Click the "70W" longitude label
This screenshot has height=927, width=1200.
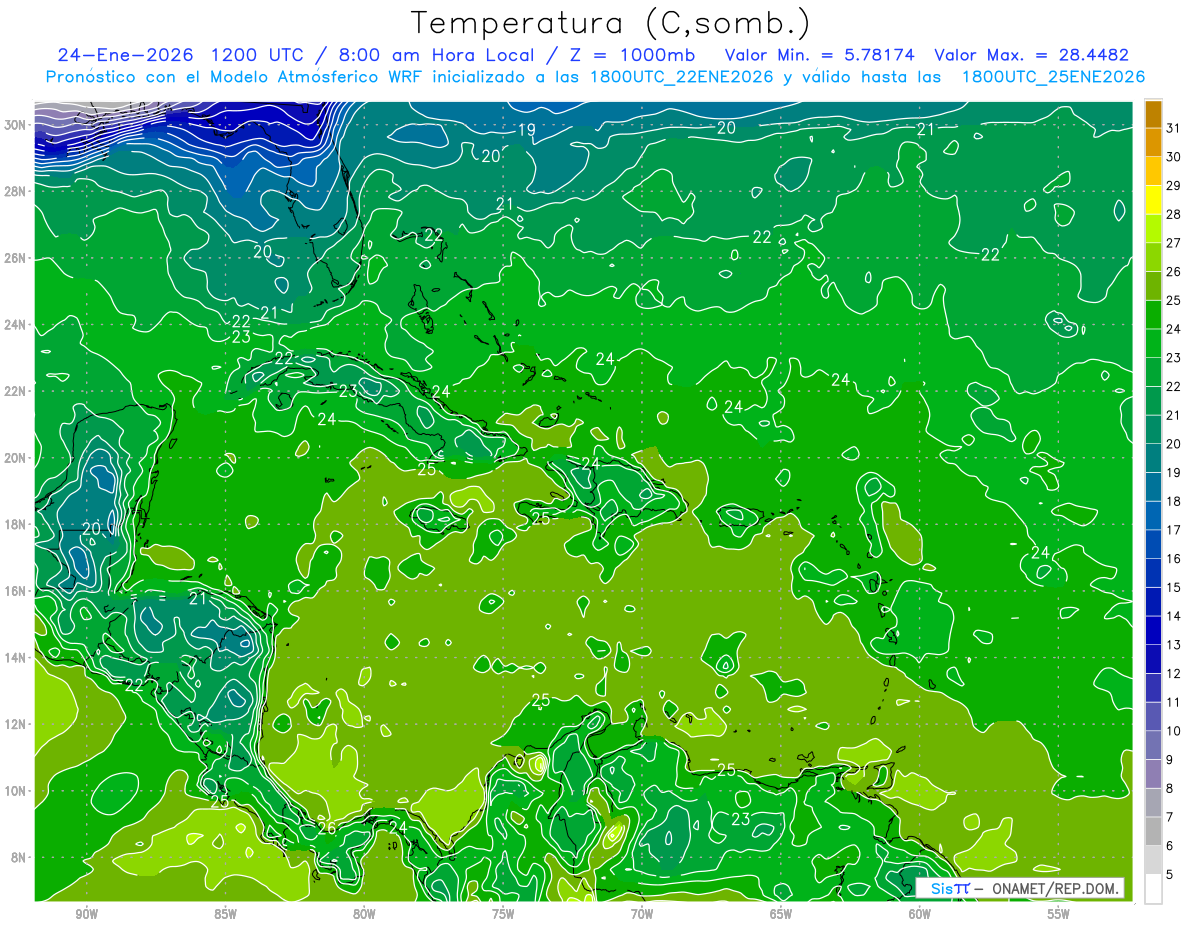(642, 914)
